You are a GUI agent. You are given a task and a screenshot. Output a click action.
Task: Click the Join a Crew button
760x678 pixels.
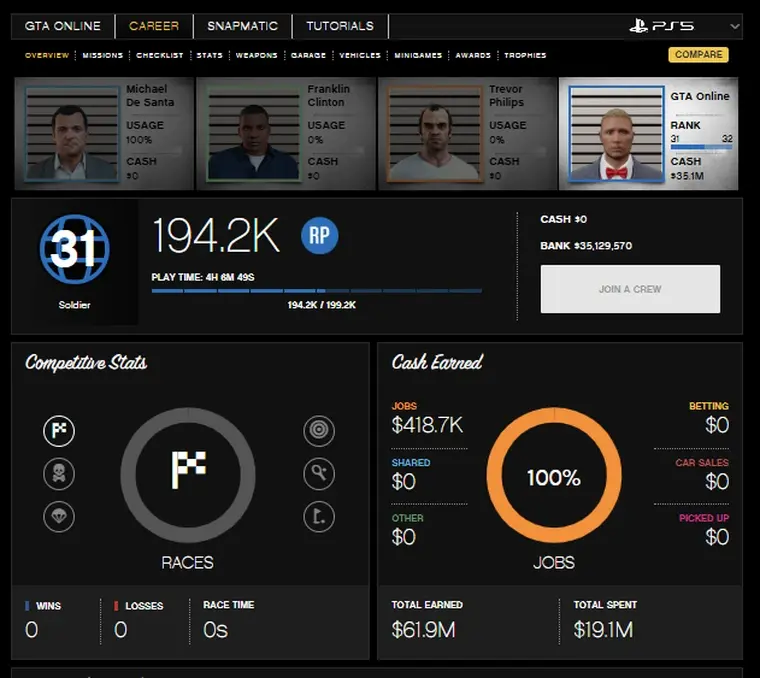click(630, 289)
